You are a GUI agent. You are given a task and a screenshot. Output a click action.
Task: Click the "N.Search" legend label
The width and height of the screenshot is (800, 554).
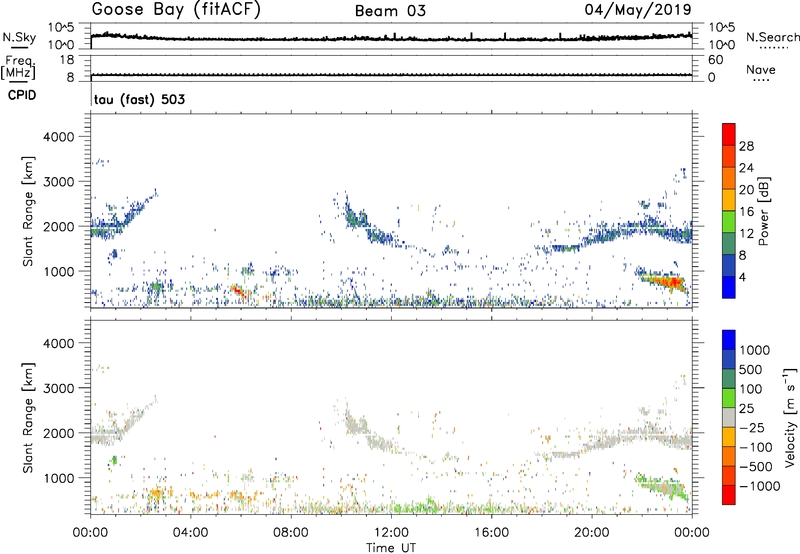coord(772,37)
